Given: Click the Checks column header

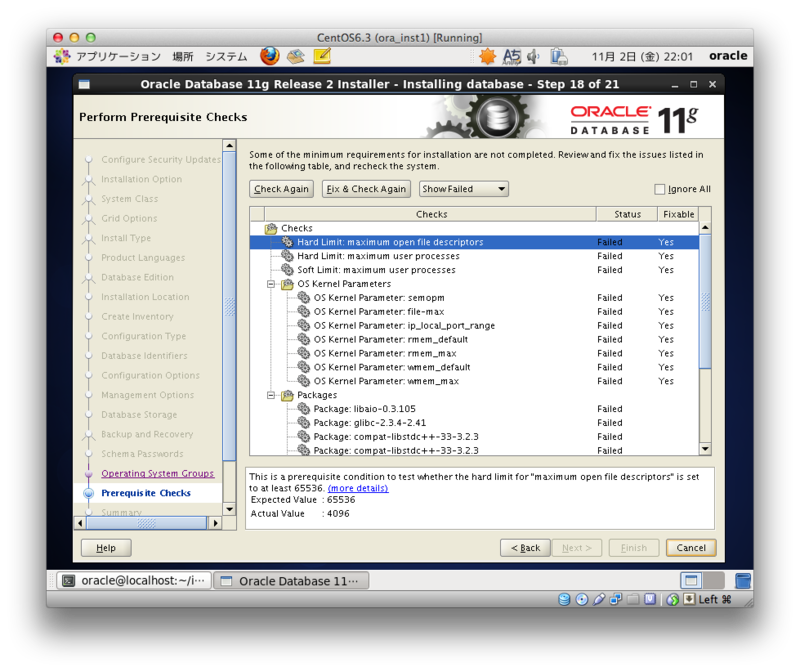Looking at the screenshot, I should point(431,214).
